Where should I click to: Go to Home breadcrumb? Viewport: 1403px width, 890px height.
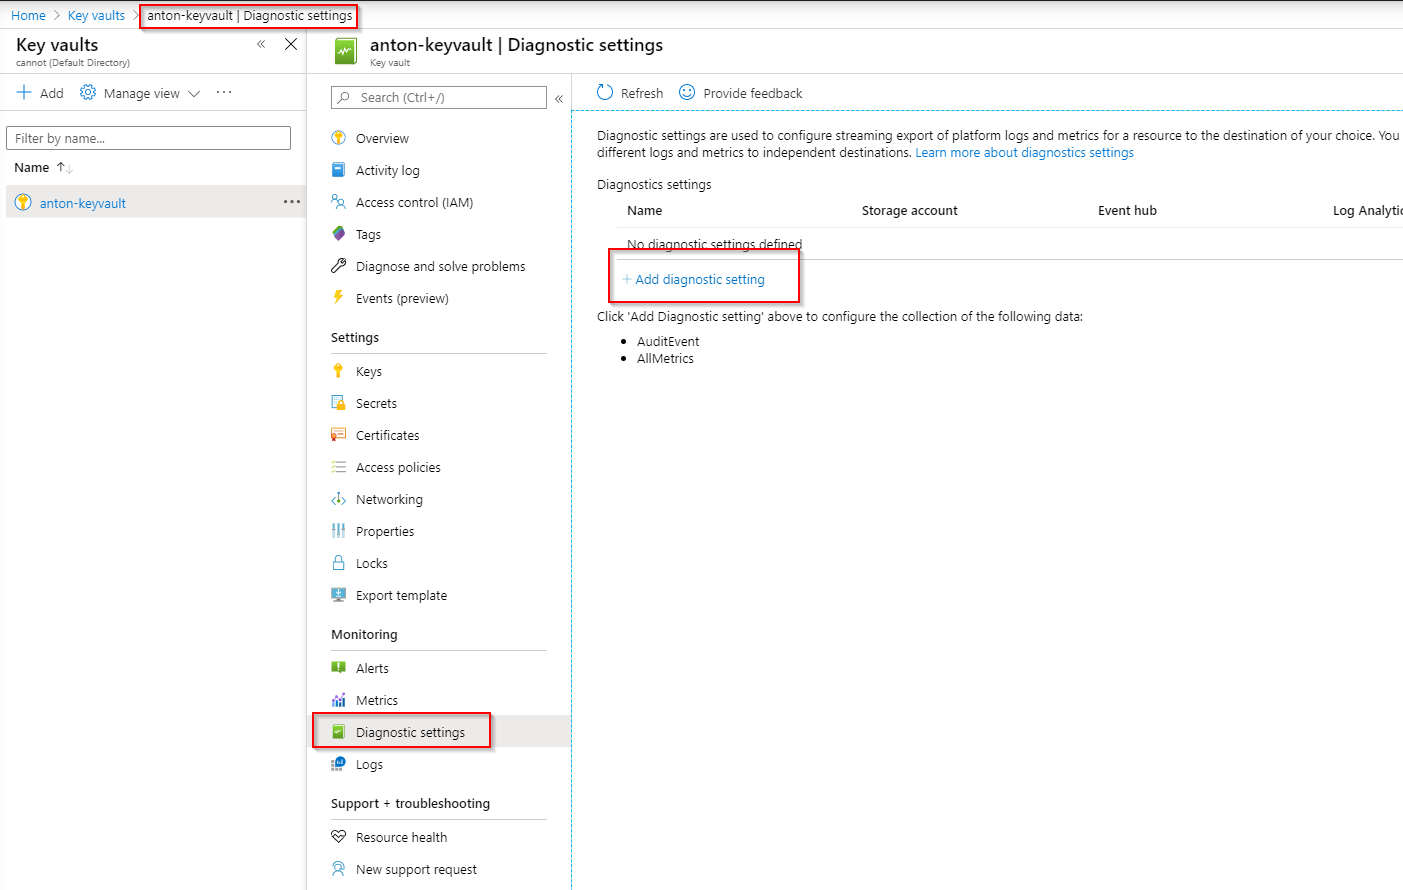click(28, 15)
